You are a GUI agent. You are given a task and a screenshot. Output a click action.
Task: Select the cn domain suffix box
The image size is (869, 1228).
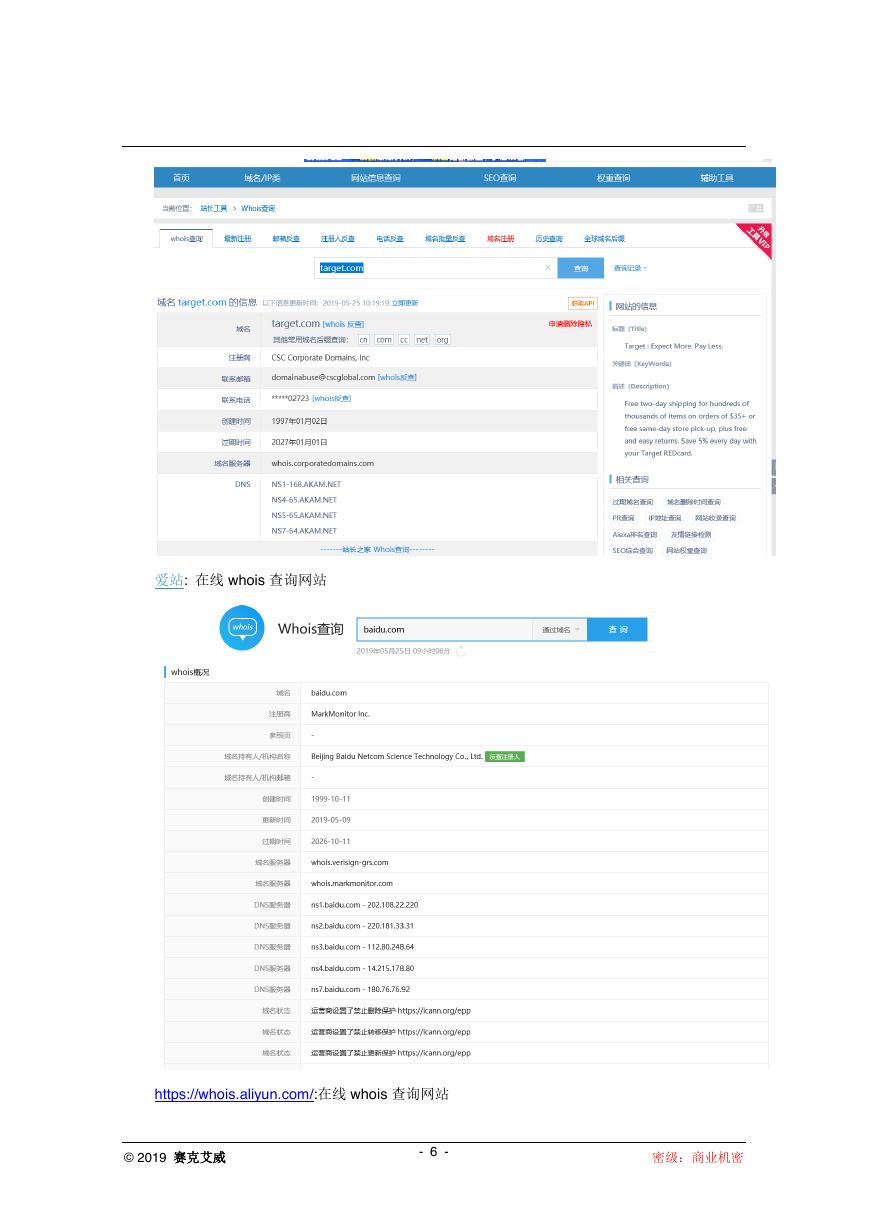[363, 340]
